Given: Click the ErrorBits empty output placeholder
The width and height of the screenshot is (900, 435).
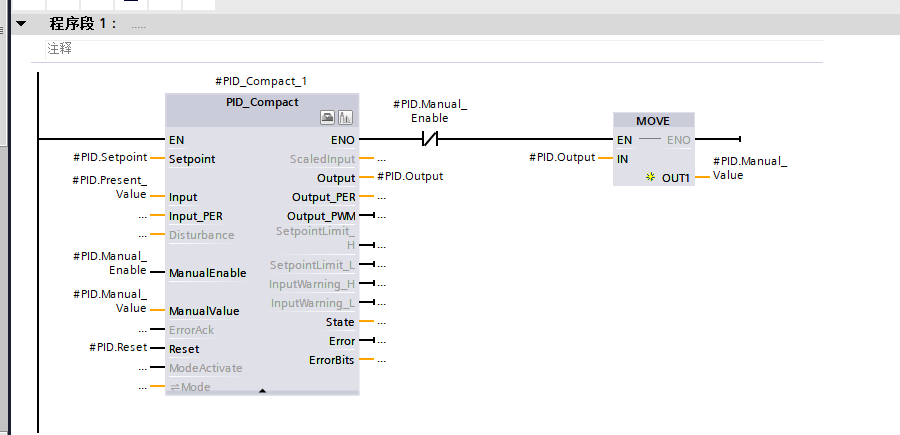Looking at the screenshot, I should click(x=382, y=360).
